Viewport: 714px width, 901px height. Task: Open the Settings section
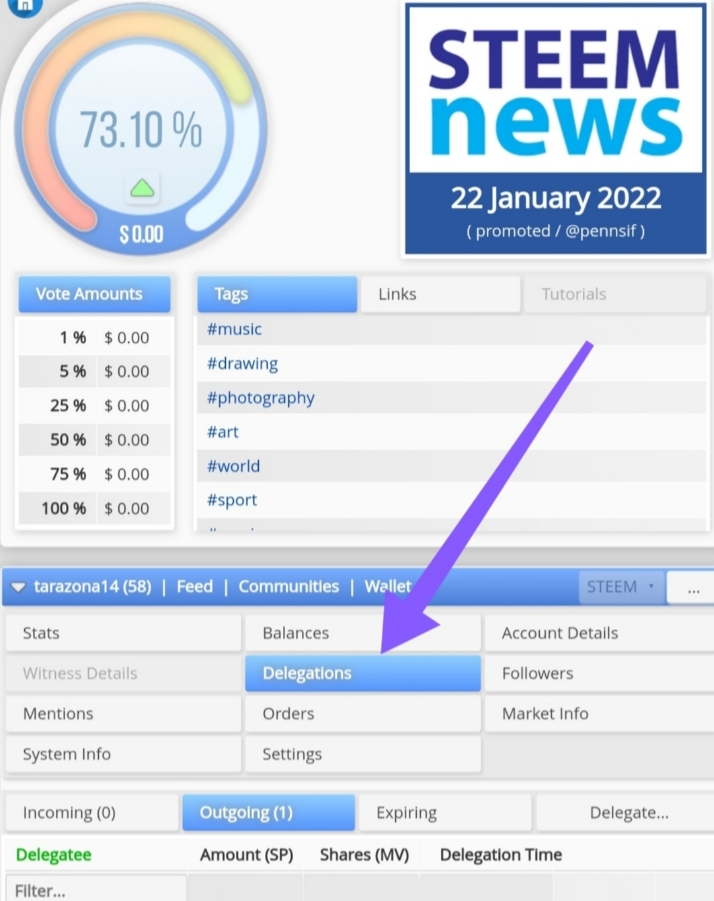(363, 754)
